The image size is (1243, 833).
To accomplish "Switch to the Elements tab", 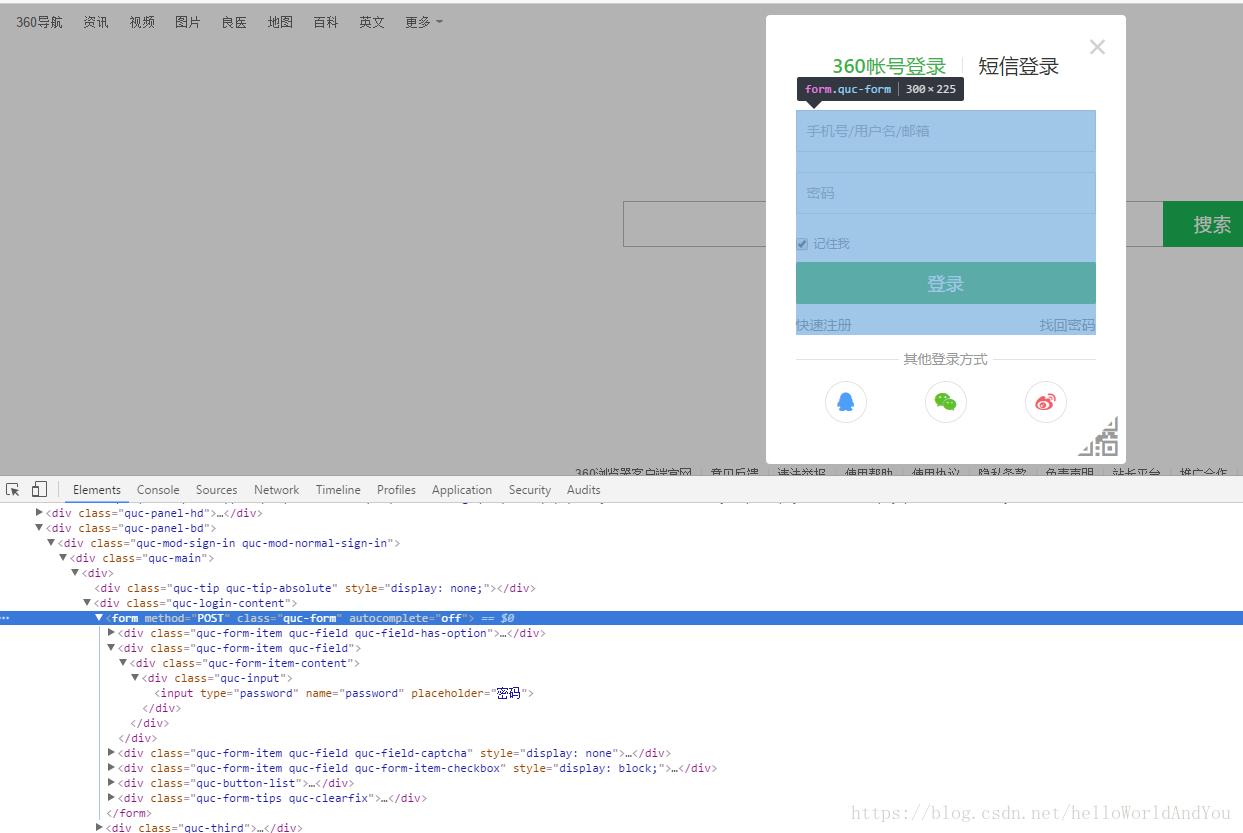I will [97, 490].
